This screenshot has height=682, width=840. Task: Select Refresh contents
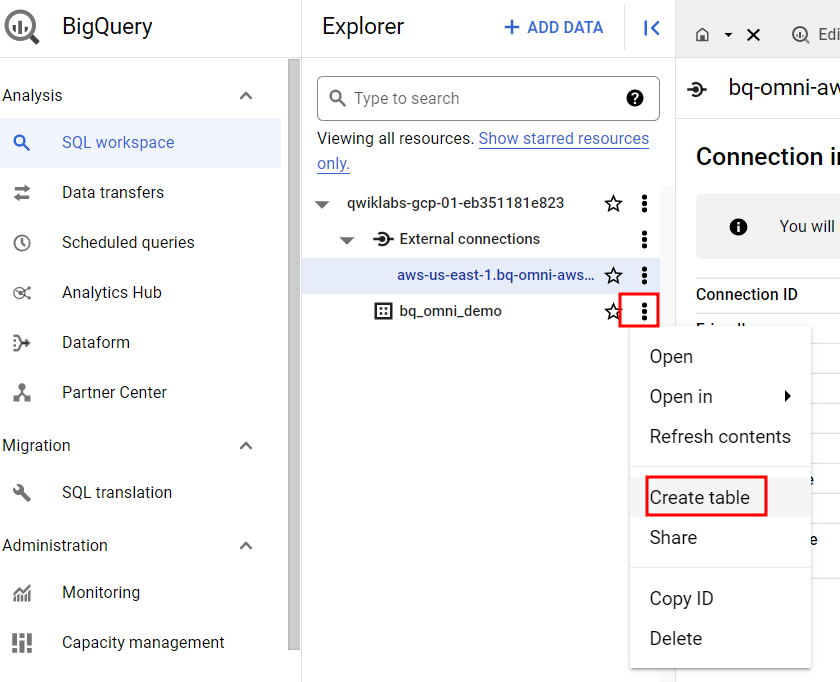[721, 437]
